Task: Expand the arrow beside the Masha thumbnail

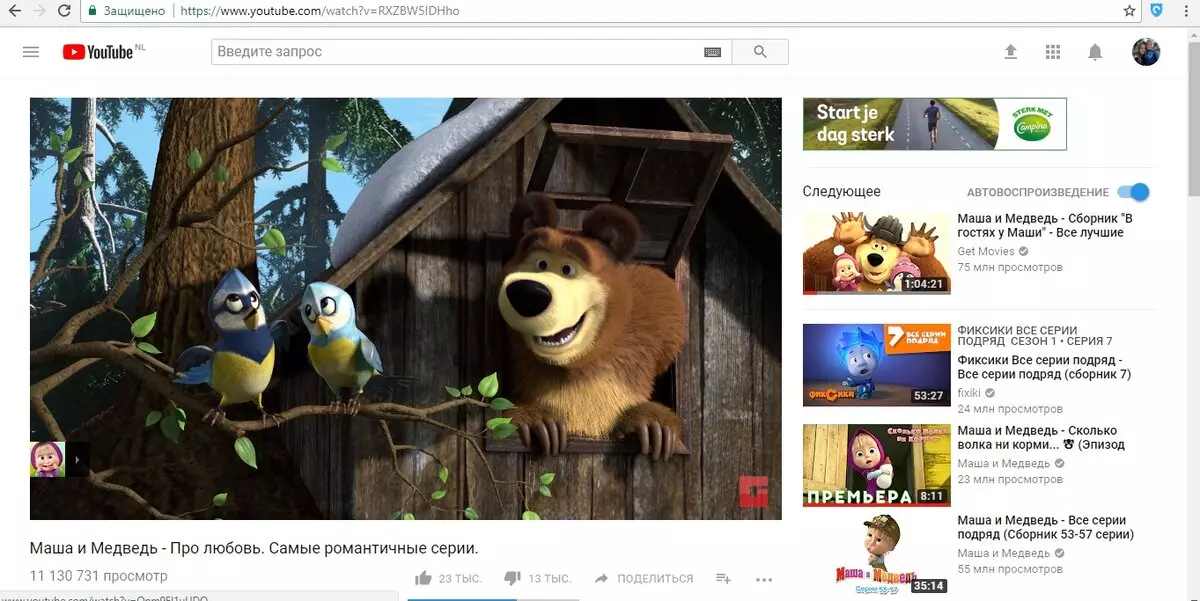Action: 78,459
